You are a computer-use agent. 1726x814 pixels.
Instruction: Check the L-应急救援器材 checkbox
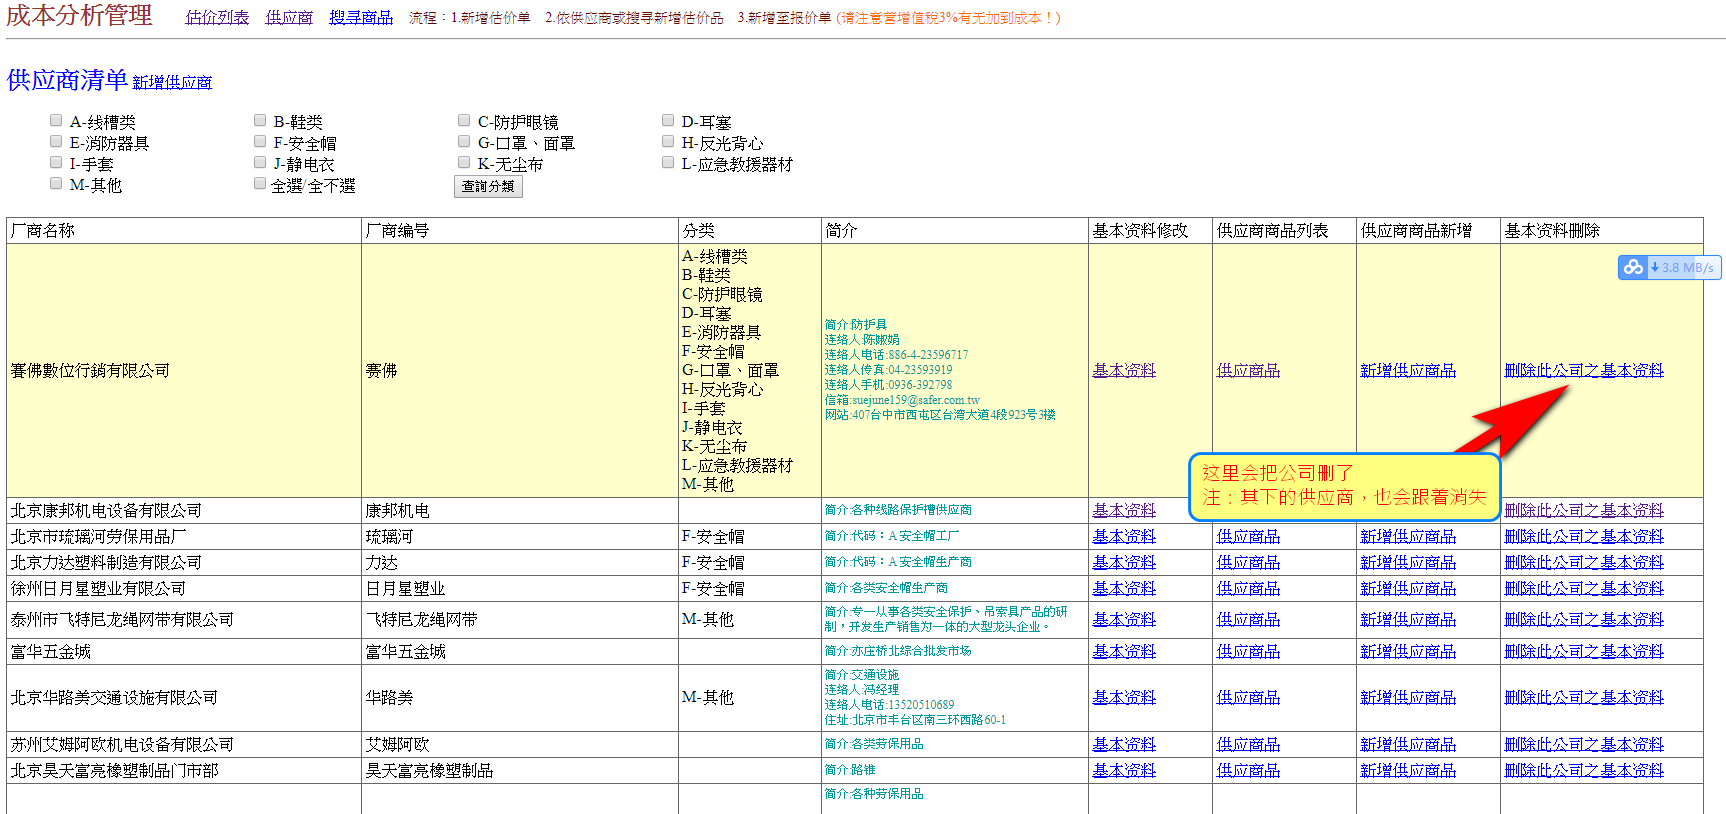[x=668, y=163]
